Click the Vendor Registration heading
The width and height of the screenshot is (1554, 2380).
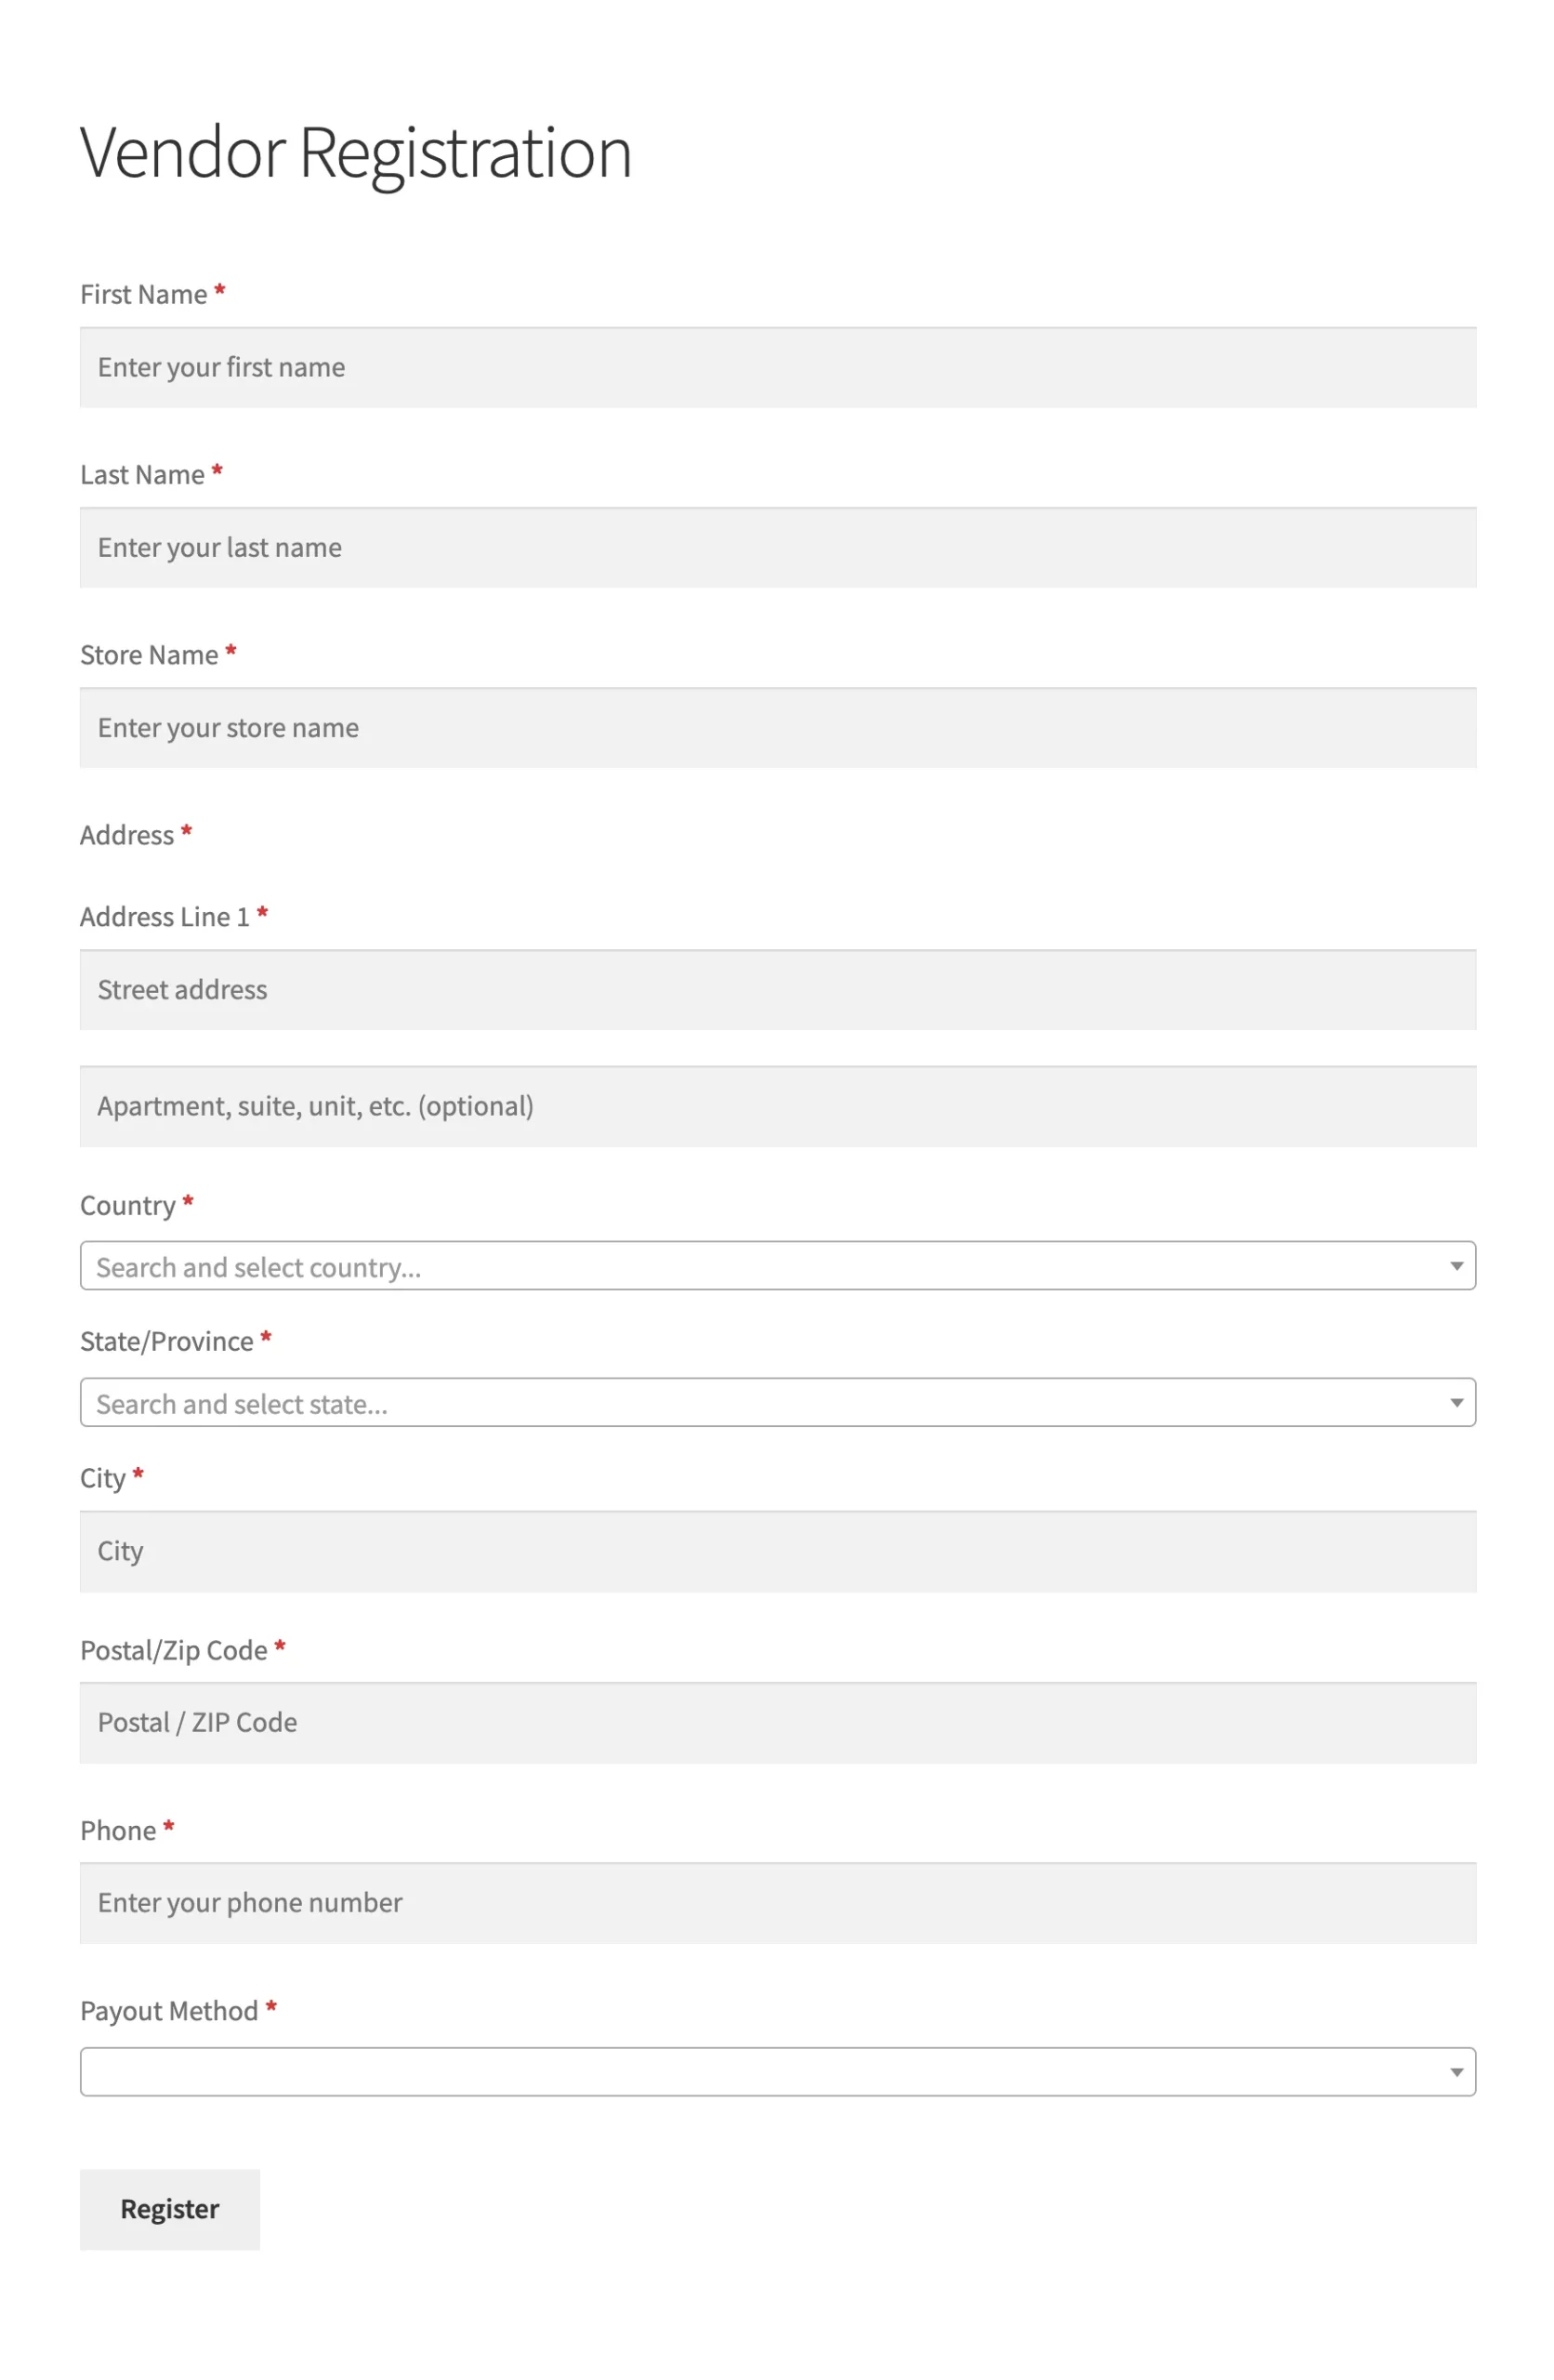pos(355,153)
